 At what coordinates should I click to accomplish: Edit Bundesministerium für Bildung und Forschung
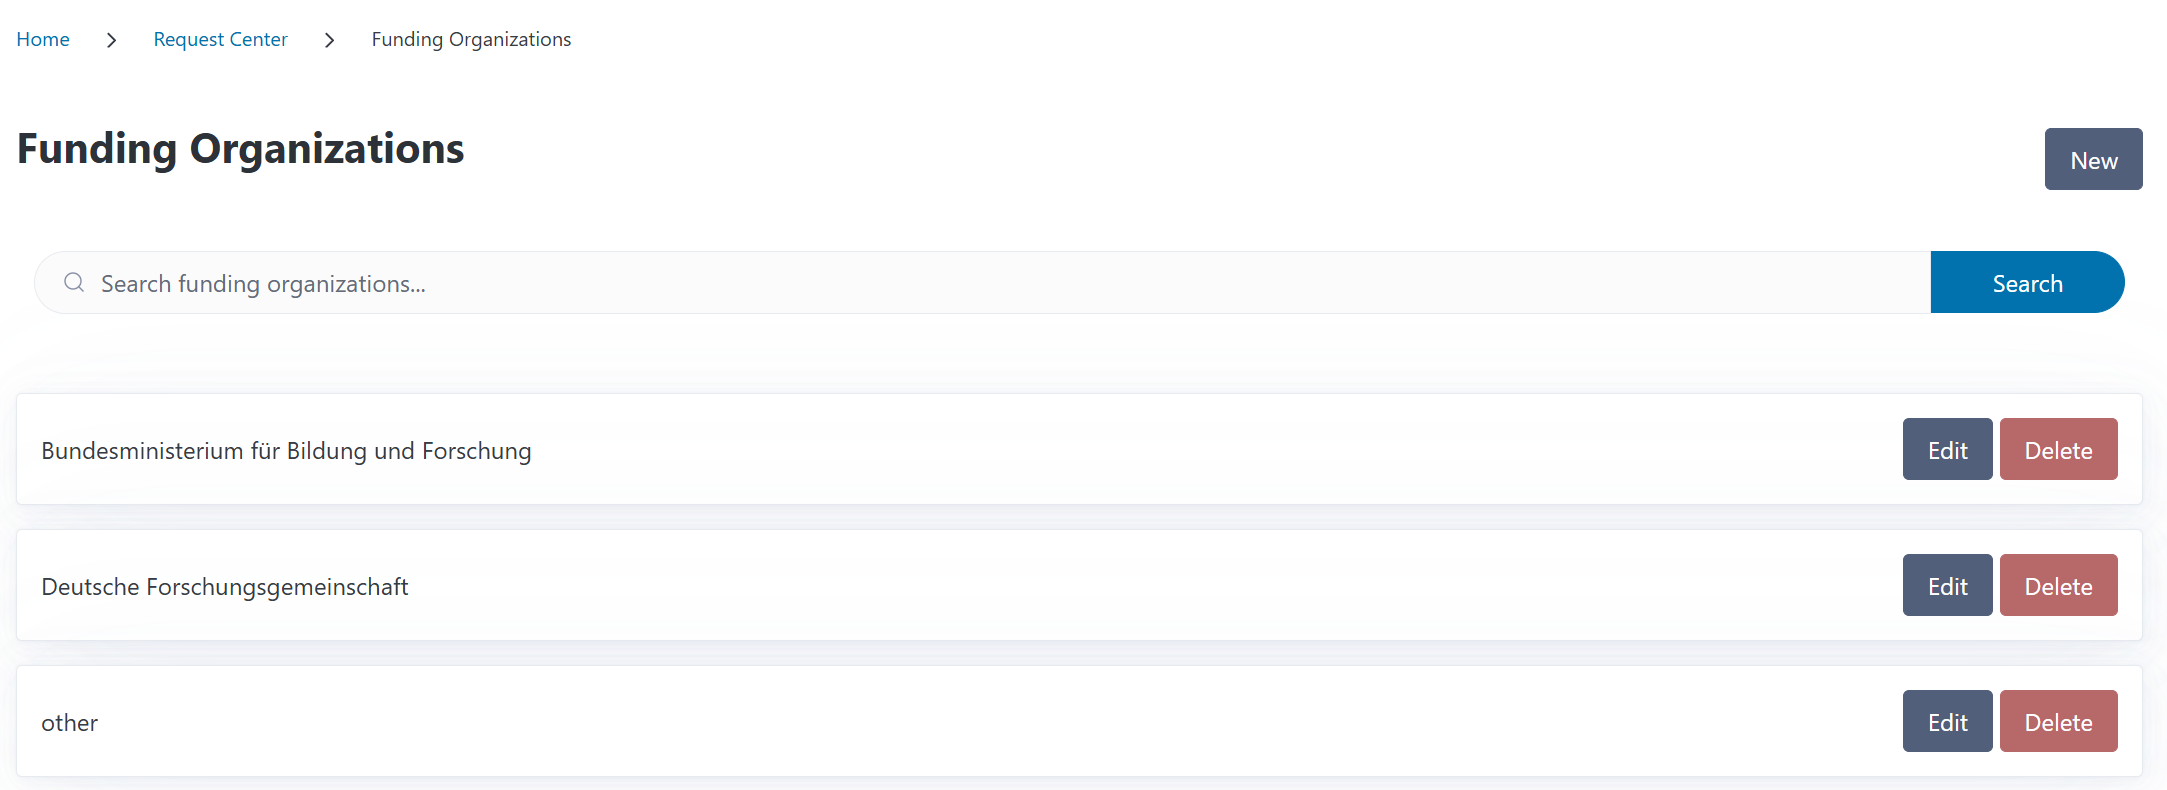(1947, 450)
